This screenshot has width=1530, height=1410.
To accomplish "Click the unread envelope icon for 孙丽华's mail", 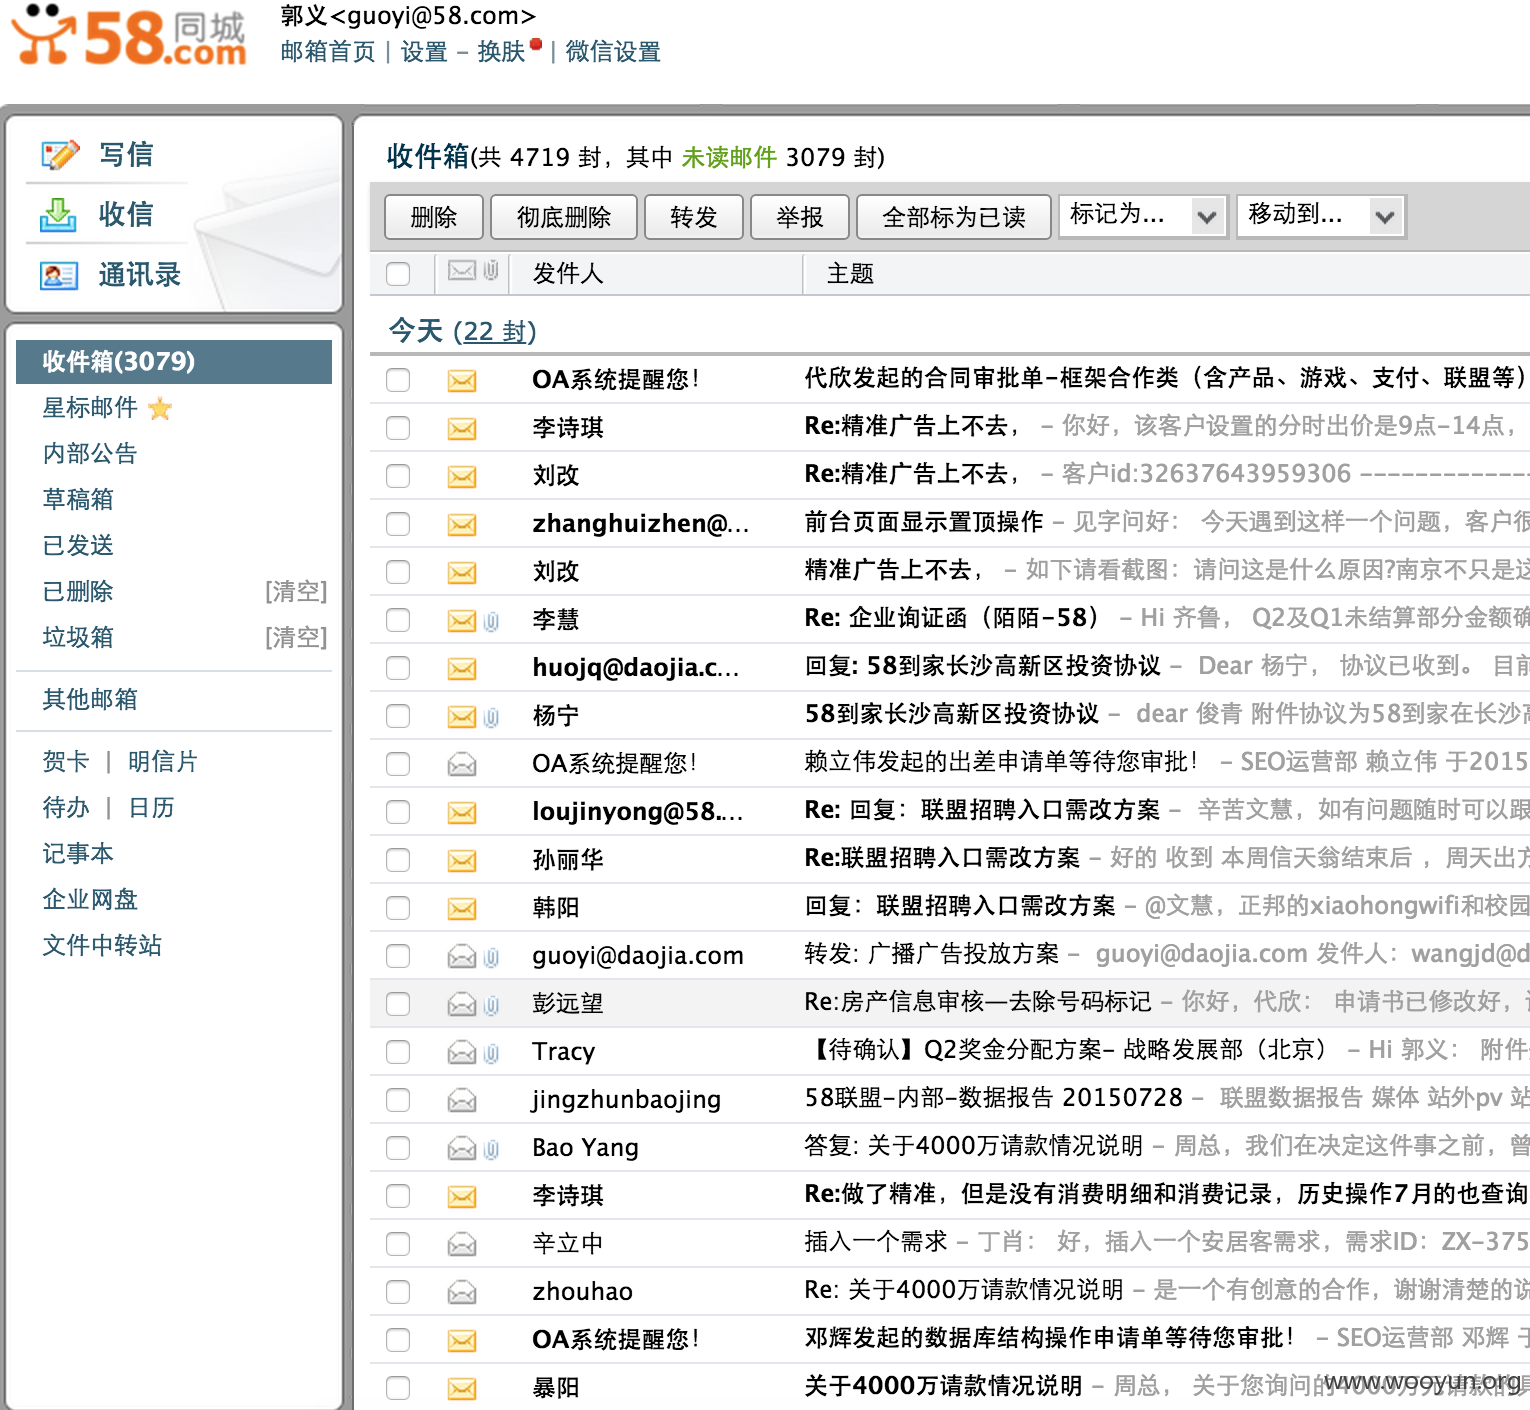I will [x=462, y=861].
